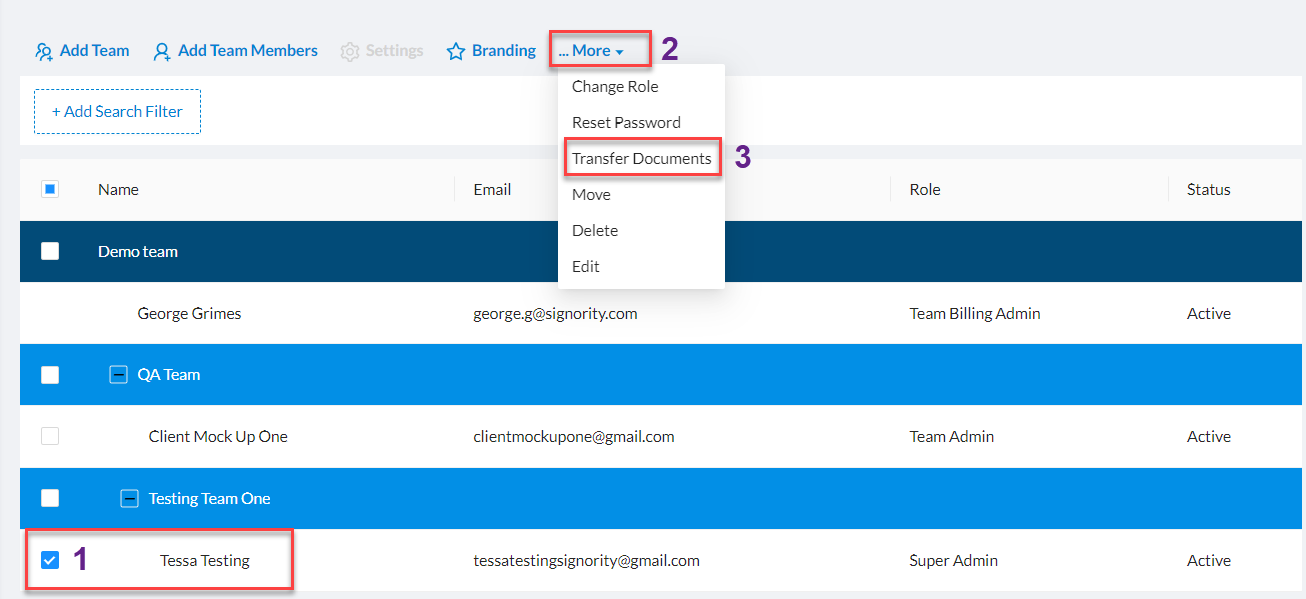Uncheck Tessa Testing's row checkbox
Screen dimensions: 1306x599
(x=50, y=560)
